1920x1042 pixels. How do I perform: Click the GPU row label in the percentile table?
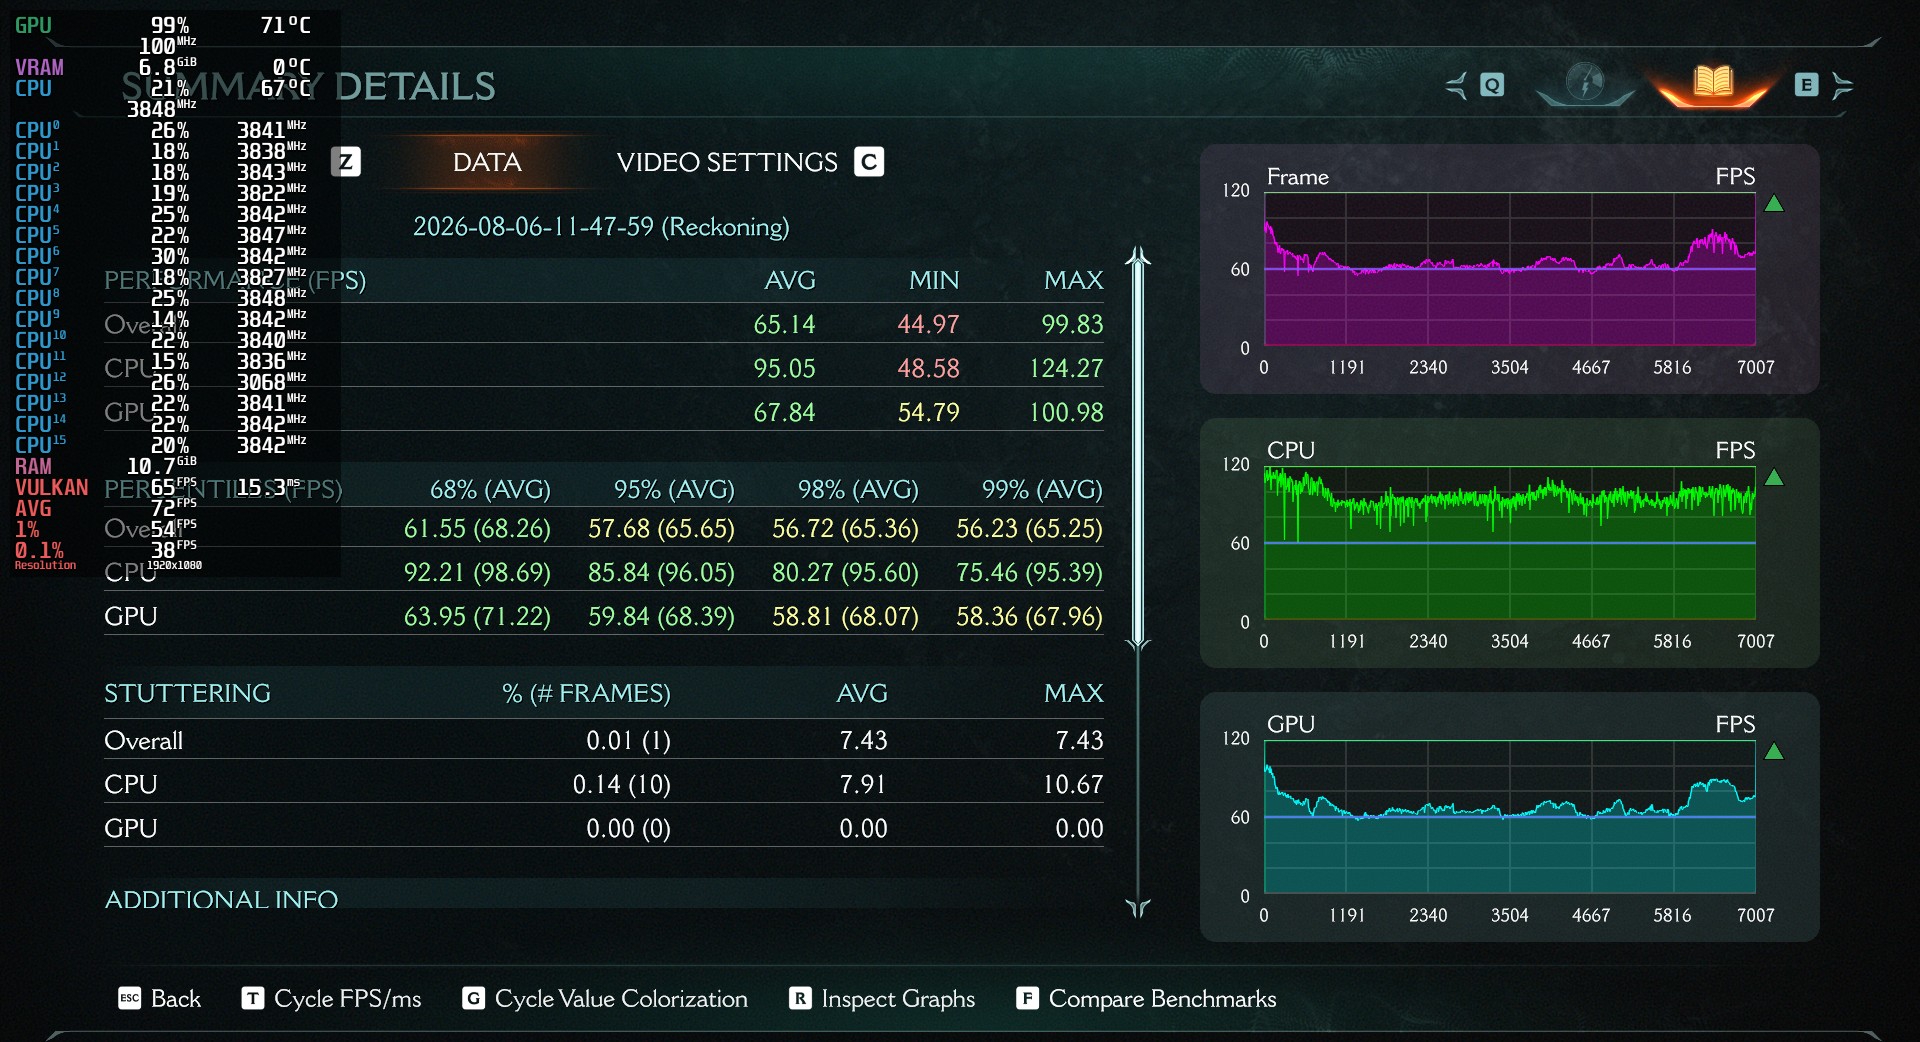coord(130,616)
